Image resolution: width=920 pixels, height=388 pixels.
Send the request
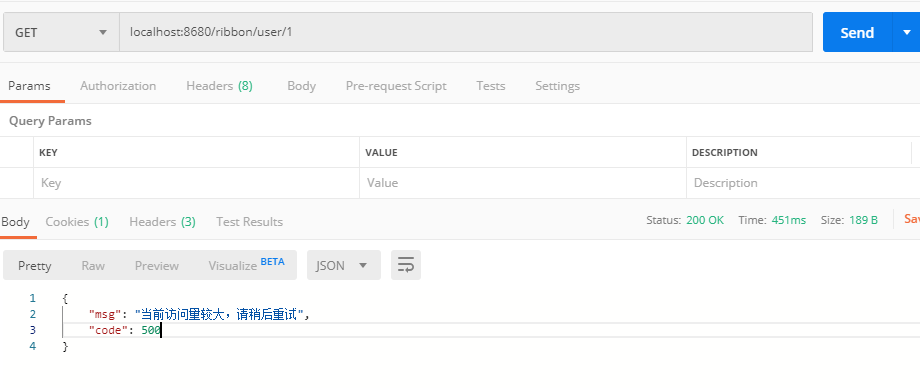[x=857, y=32]
